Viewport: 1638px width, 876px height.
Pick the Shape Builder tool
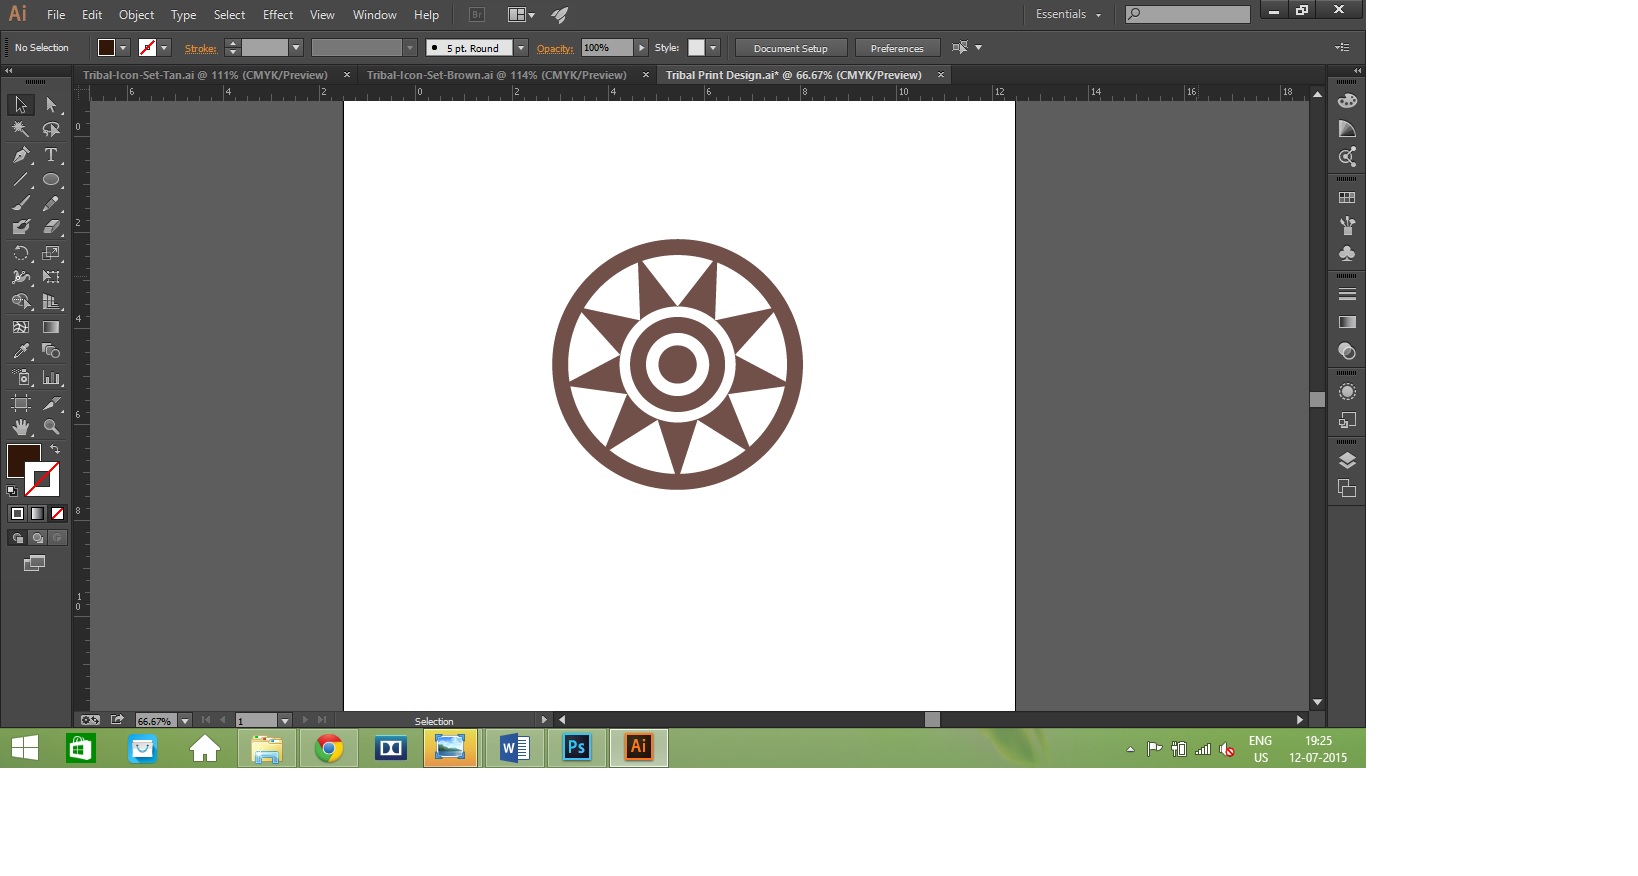coord(21,301)
